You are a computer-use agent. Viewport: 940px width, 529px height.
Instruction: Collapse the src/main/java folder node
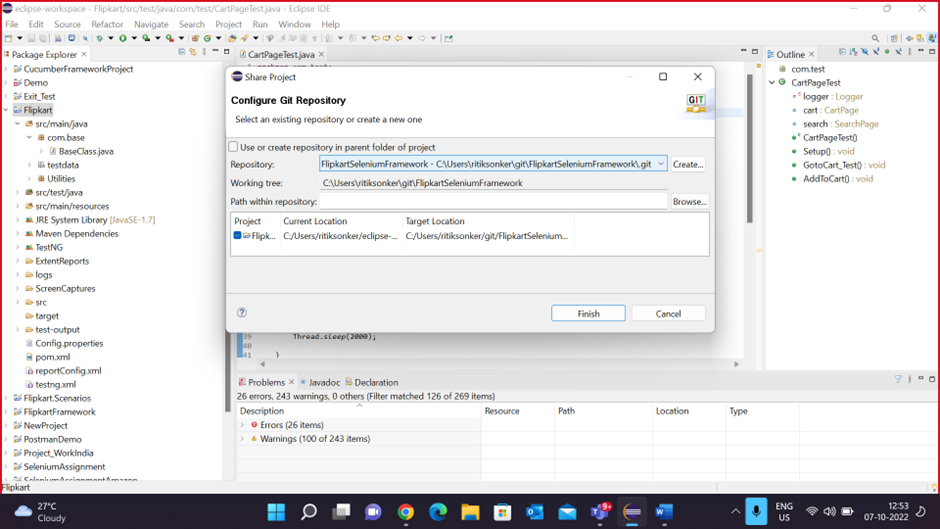click(17, 124)
